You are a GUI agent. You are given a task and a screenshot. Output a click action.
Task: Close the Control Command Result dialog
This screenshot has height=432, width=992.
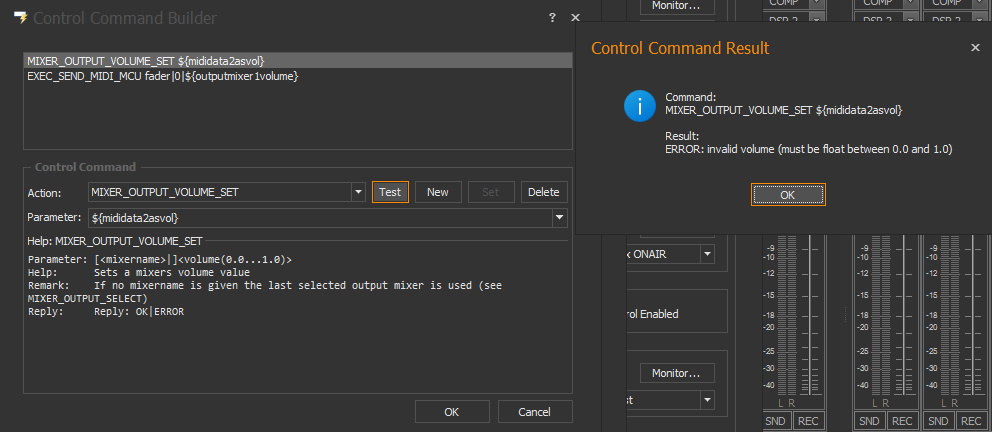975,47
